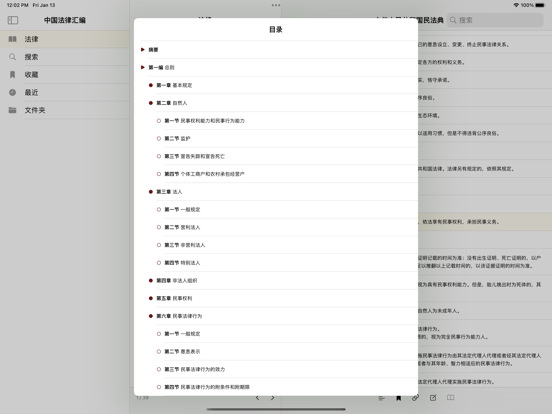Open the outline list icon in bottom toolbar
Screen dimensions: 552x414
(381, 398)
